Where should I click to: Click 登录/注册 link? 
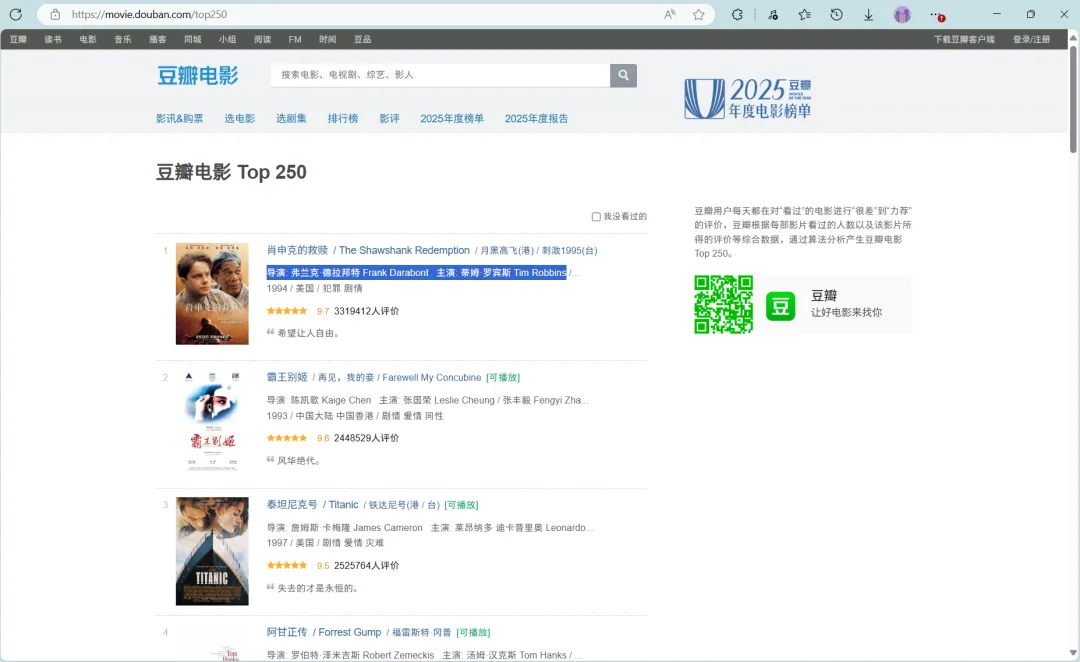point(1031,39)
